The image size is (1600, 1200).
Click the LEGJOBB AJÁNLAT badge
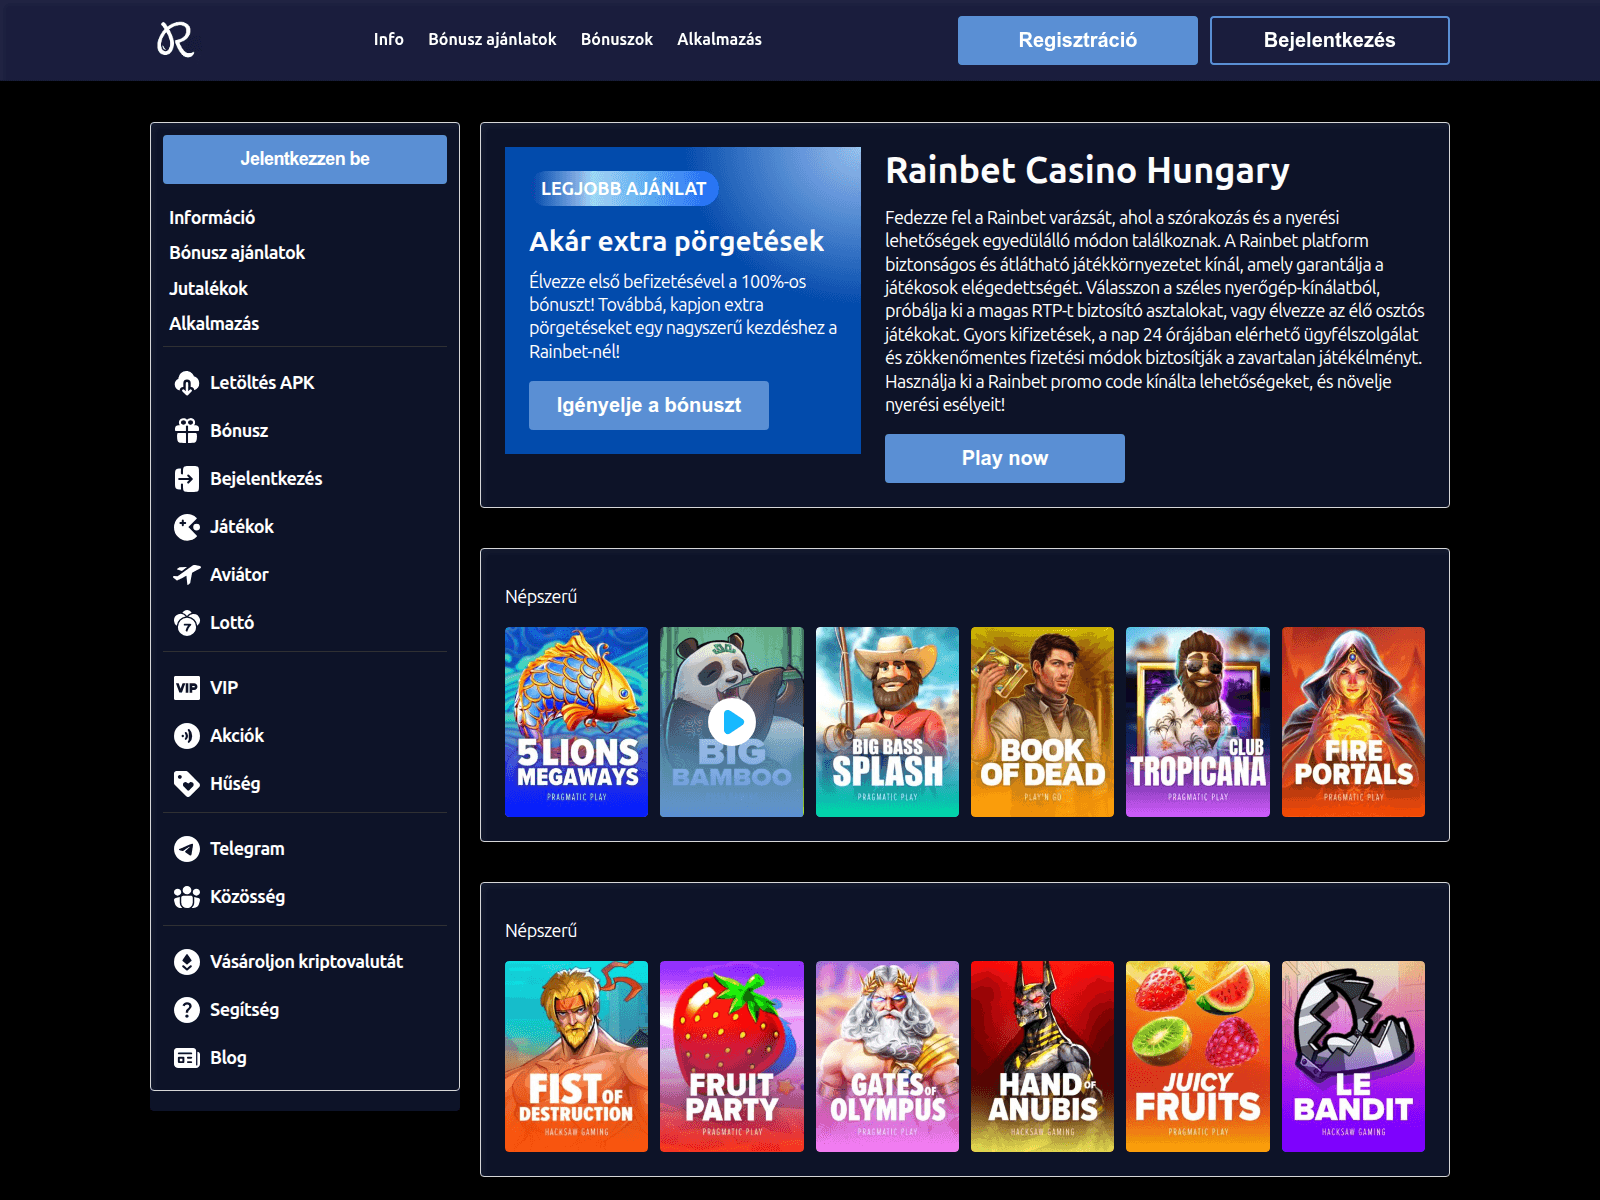(x=624, y=188)
